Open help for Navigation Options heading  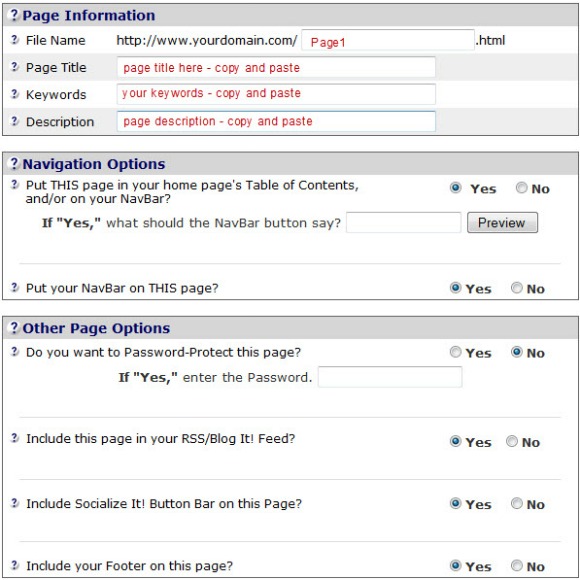[14, 163]
